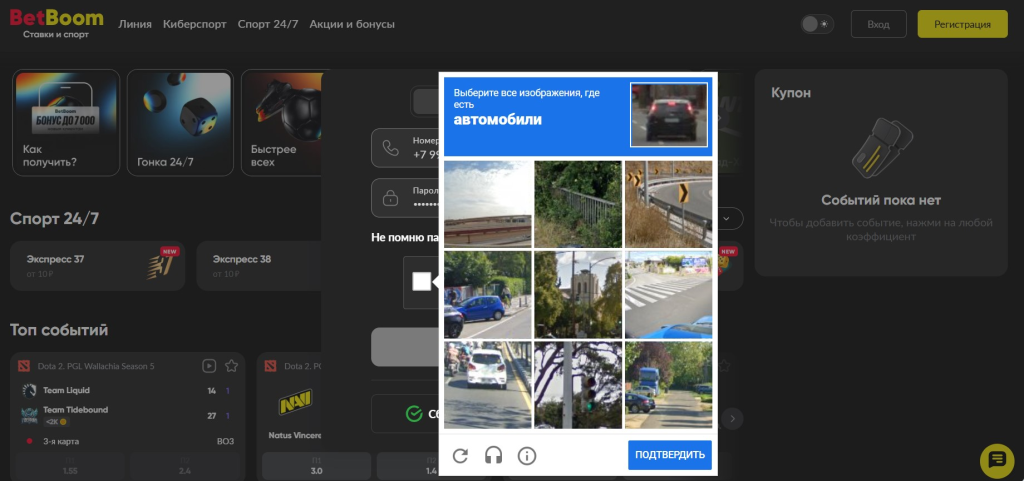Select the 3.0 odds button
The height and width of the screenshot is (481, 1024).
pos(316,467)
